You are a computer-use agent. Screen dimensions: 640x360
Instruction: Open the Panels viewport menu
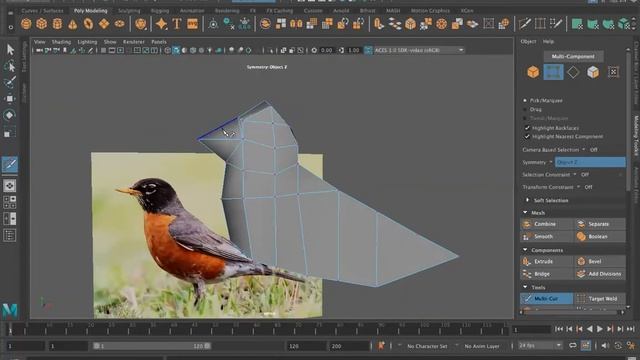click(159, 42)
